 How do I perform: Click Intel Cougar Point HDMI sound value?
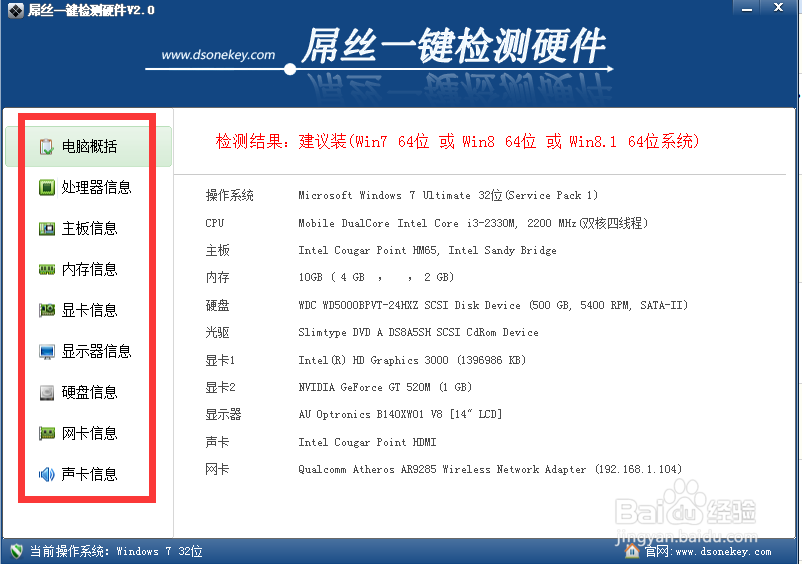pos(367,442)
